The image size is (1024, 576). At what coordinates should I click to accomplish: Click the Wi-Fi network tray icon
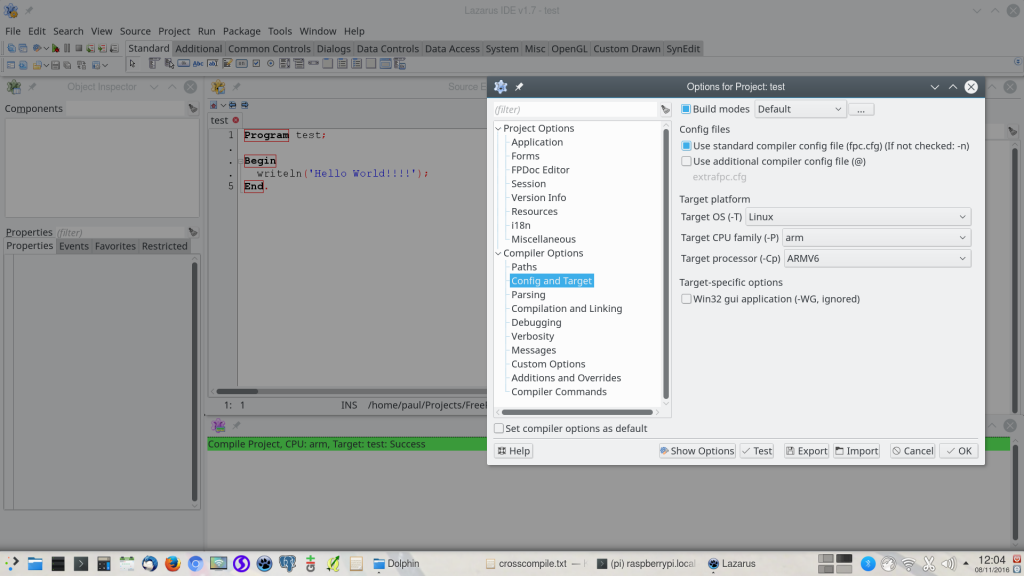tap(908, 564)
